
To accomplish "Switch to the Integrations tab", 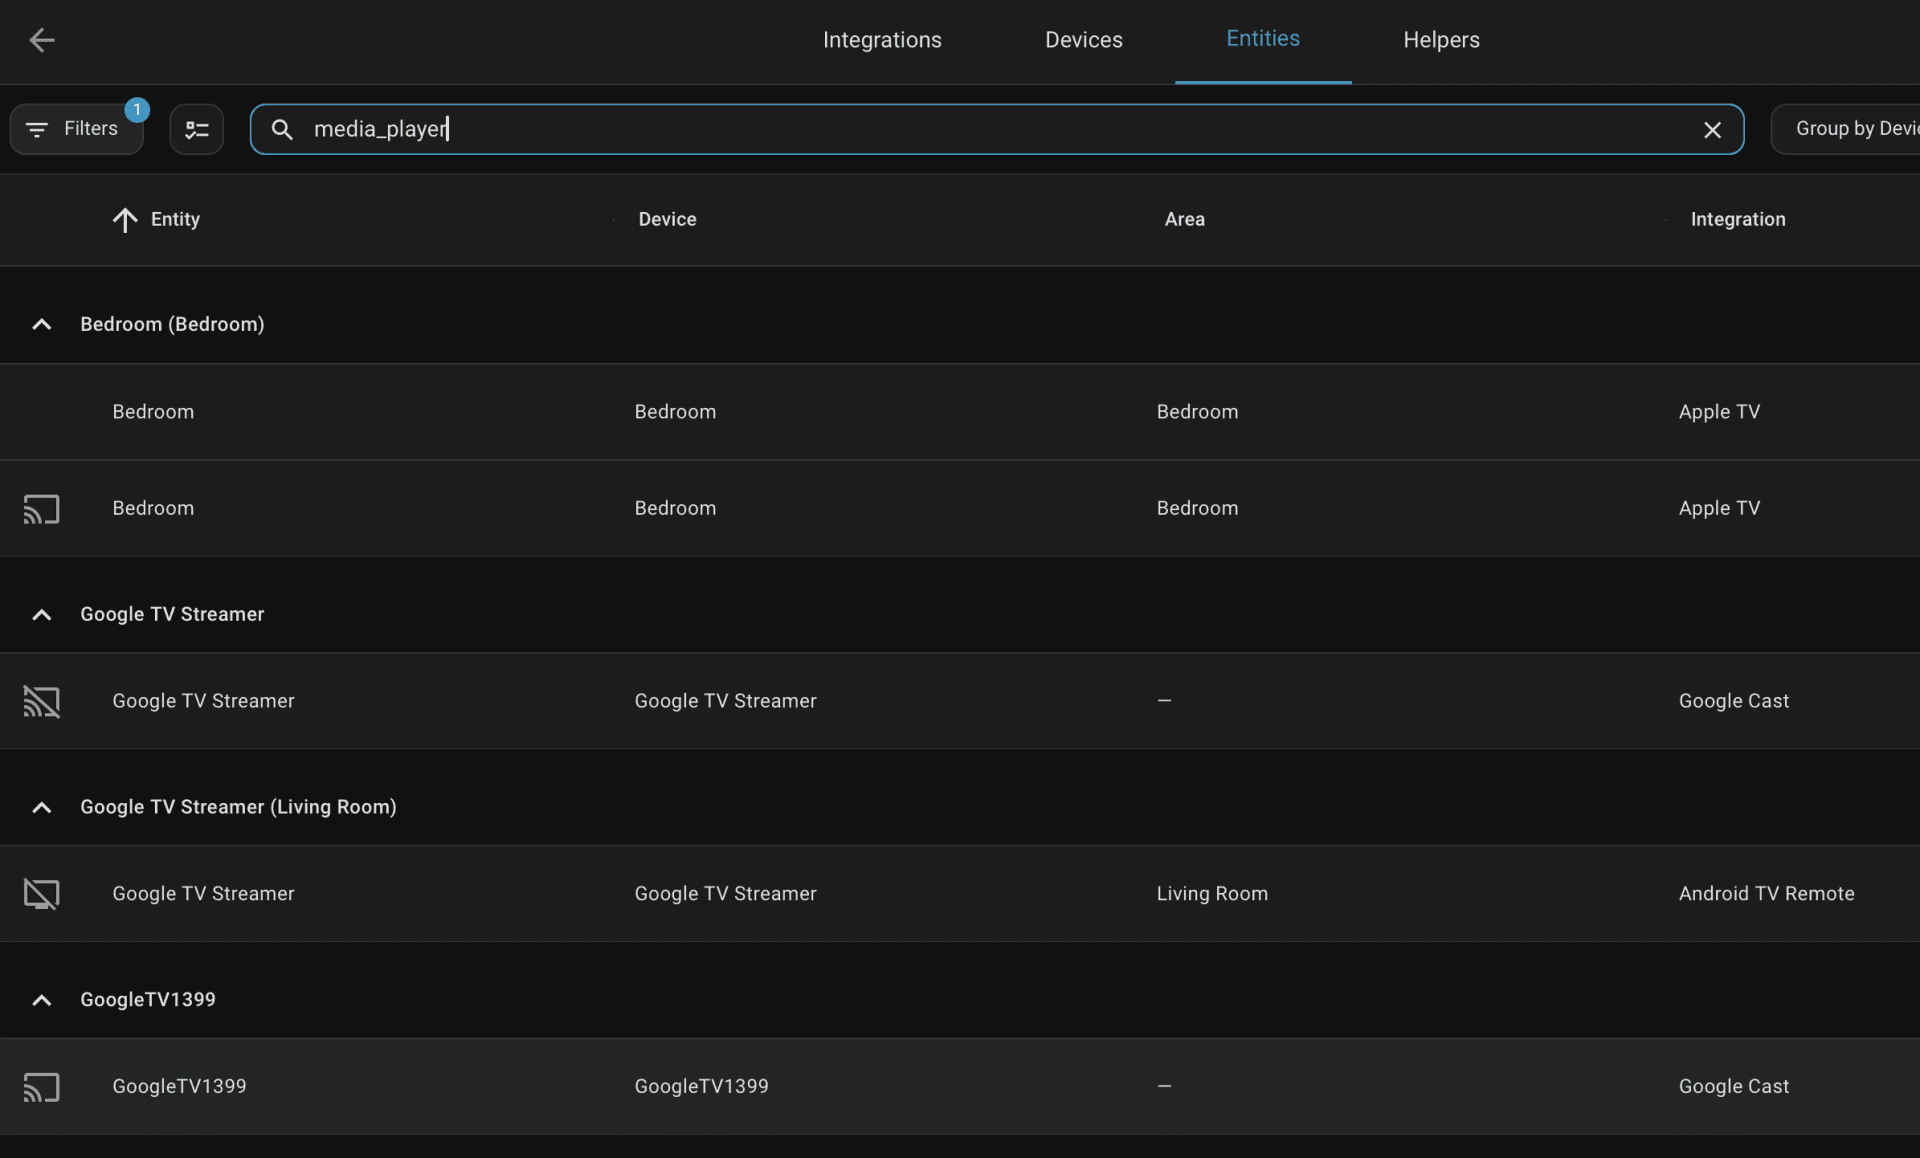I will pos(882,40).
